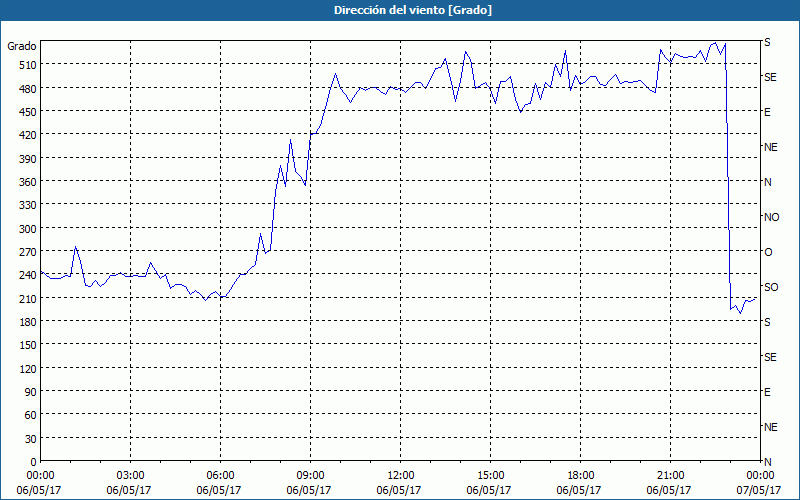Screen dimensions: 800x500
Task: Click the 180 degree axis label
Action: tap(29, 321)
